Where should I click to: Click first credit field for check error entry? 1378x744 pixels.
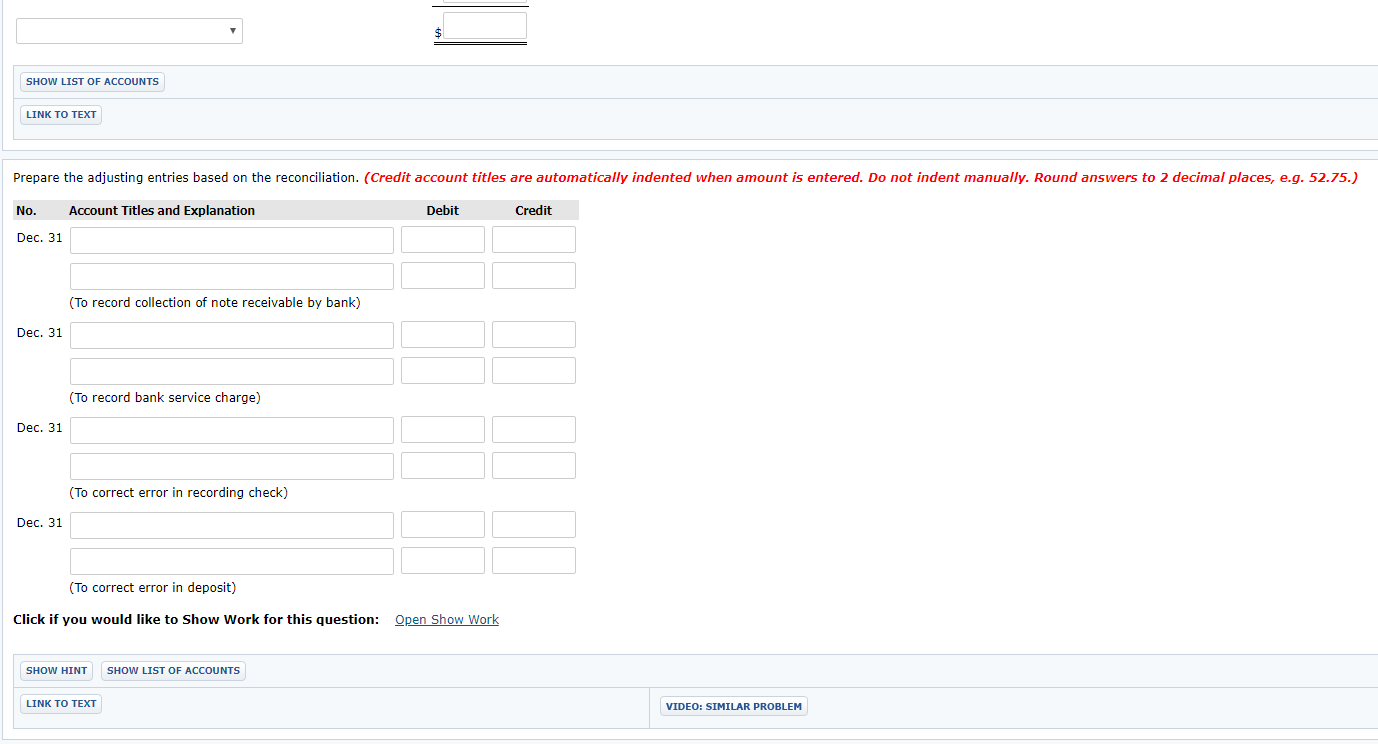(x=534, y=430)
